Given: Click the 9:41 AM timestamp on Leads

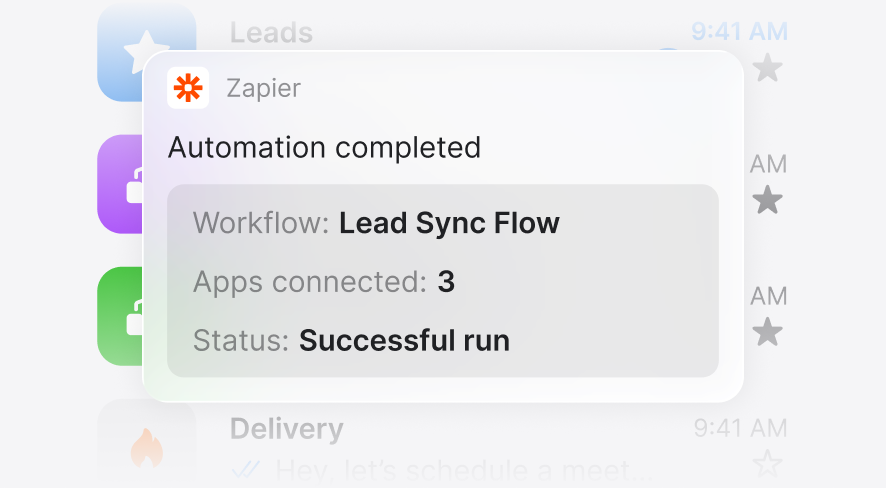Looking at the screenshot, I should [x=740, y=32].
